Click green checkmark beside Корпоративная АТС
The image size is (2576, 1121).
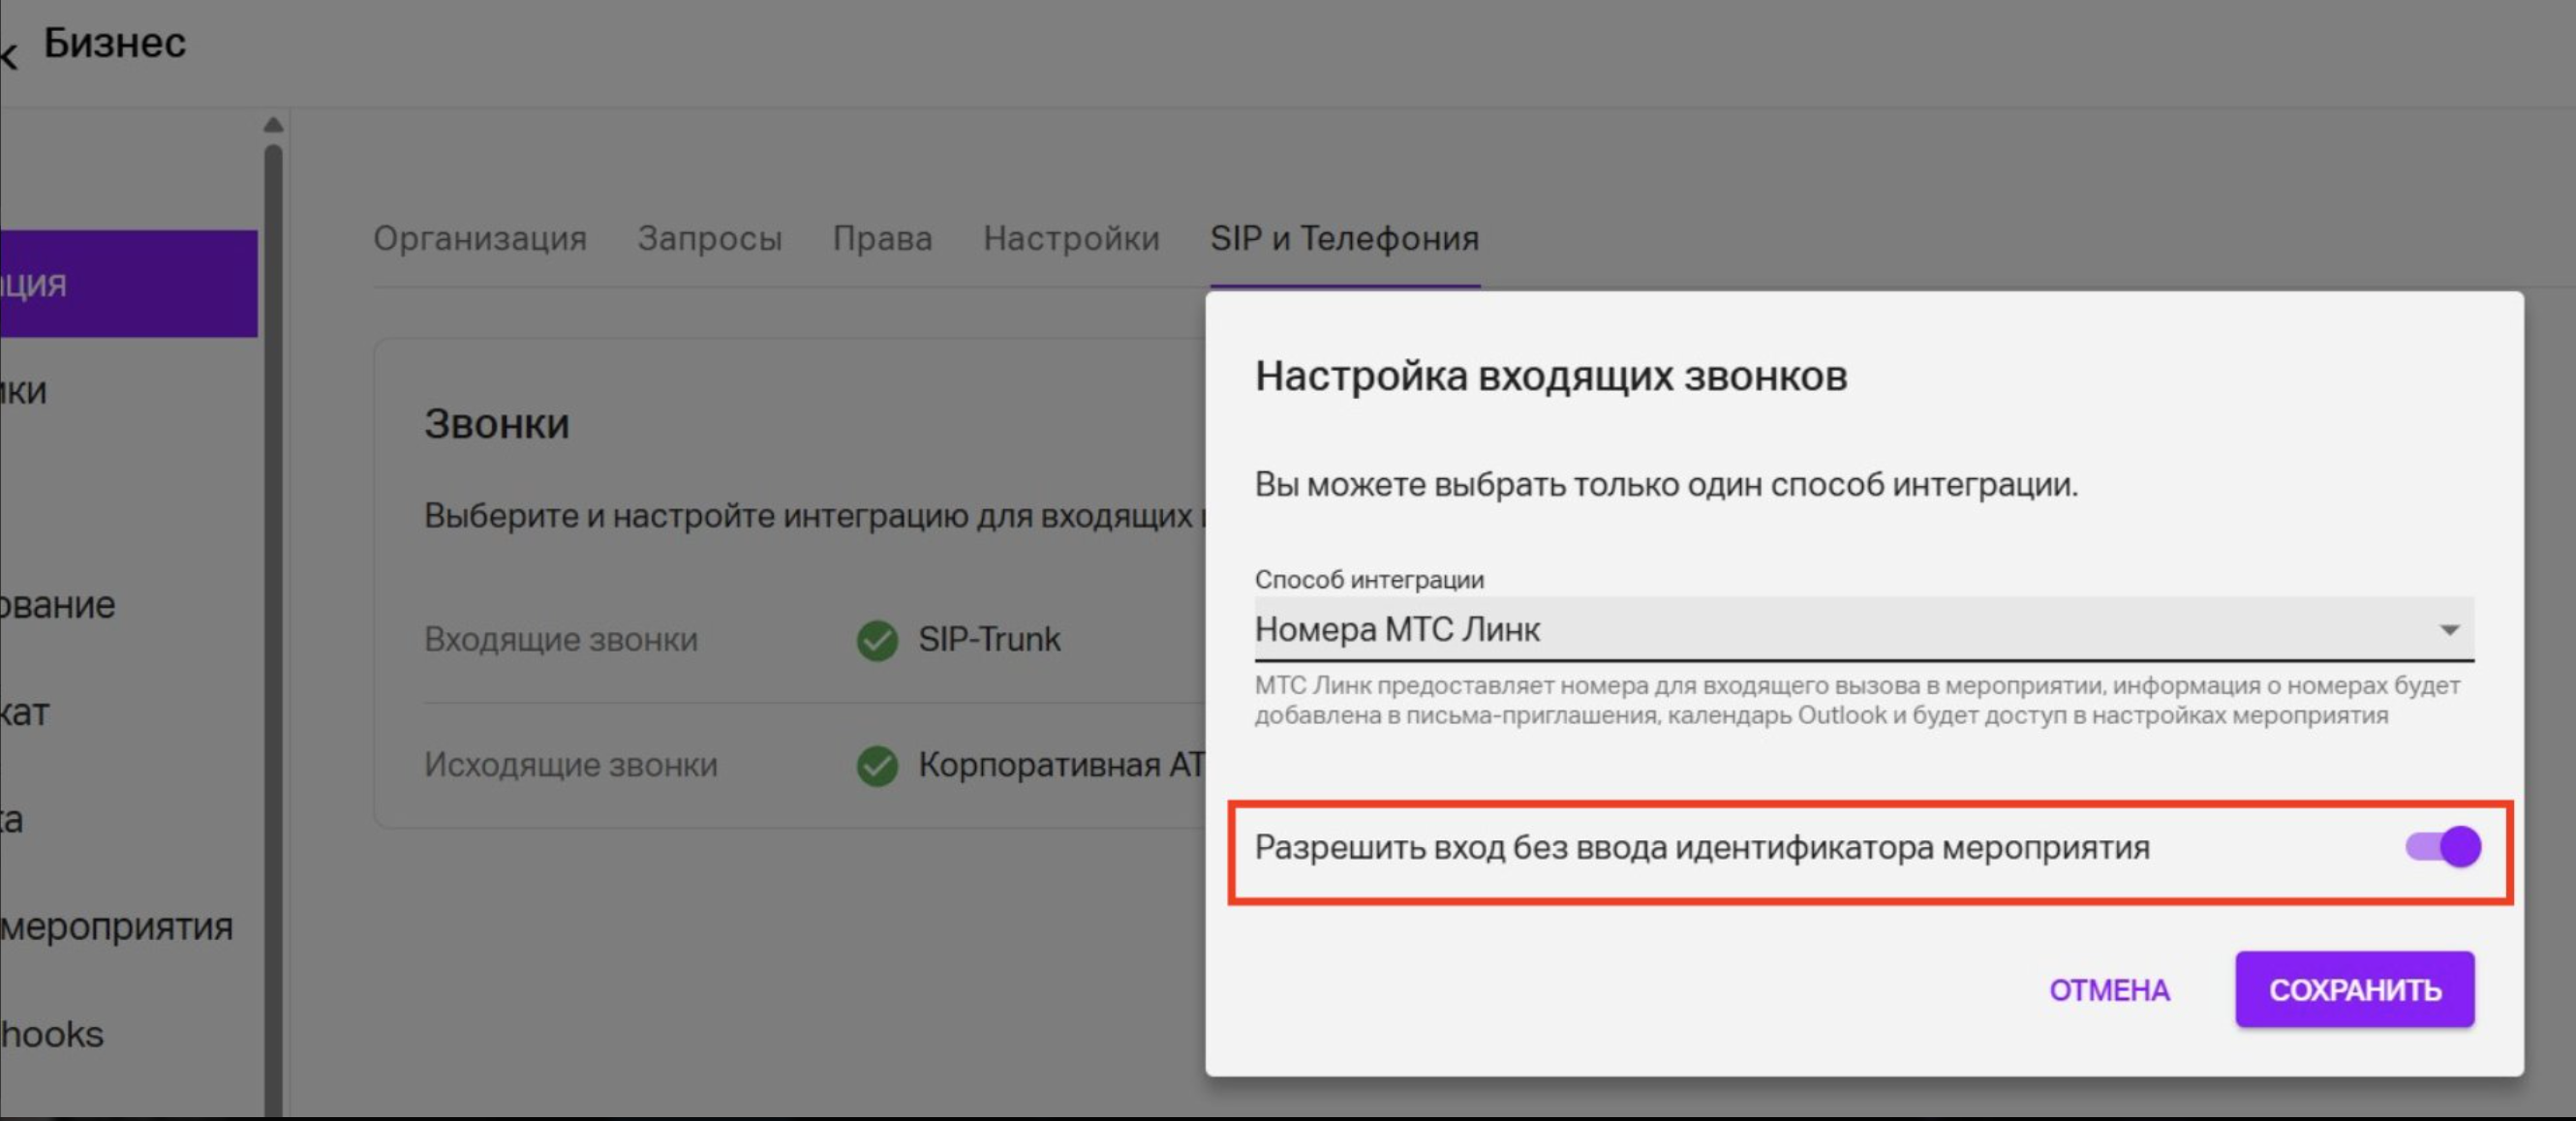[877, 766]
